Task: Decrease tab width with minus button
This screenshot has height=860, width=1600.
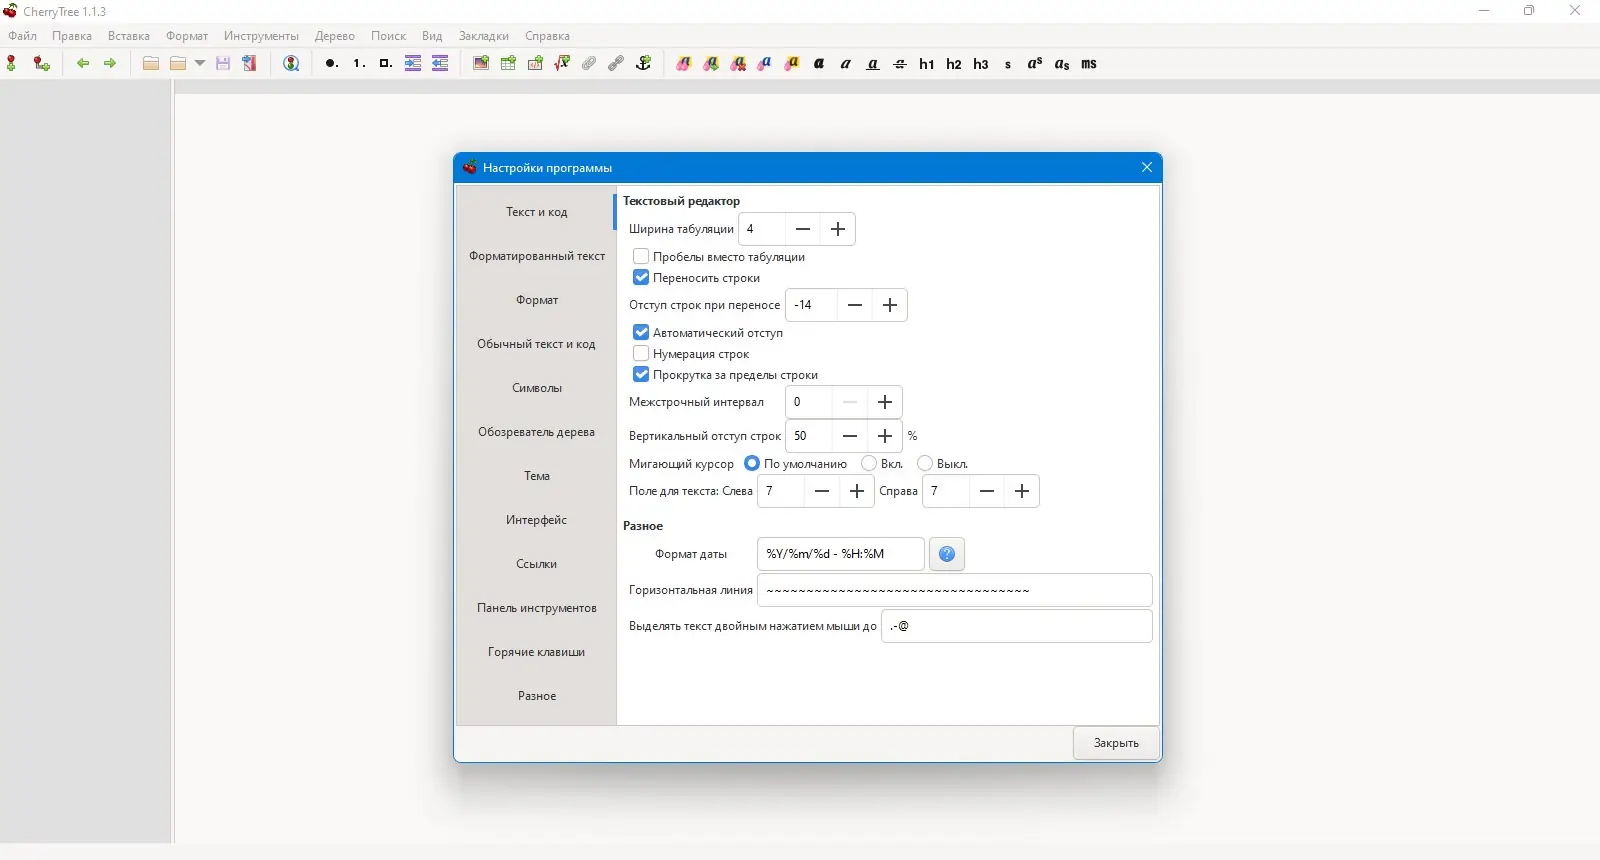Action: 803,229
